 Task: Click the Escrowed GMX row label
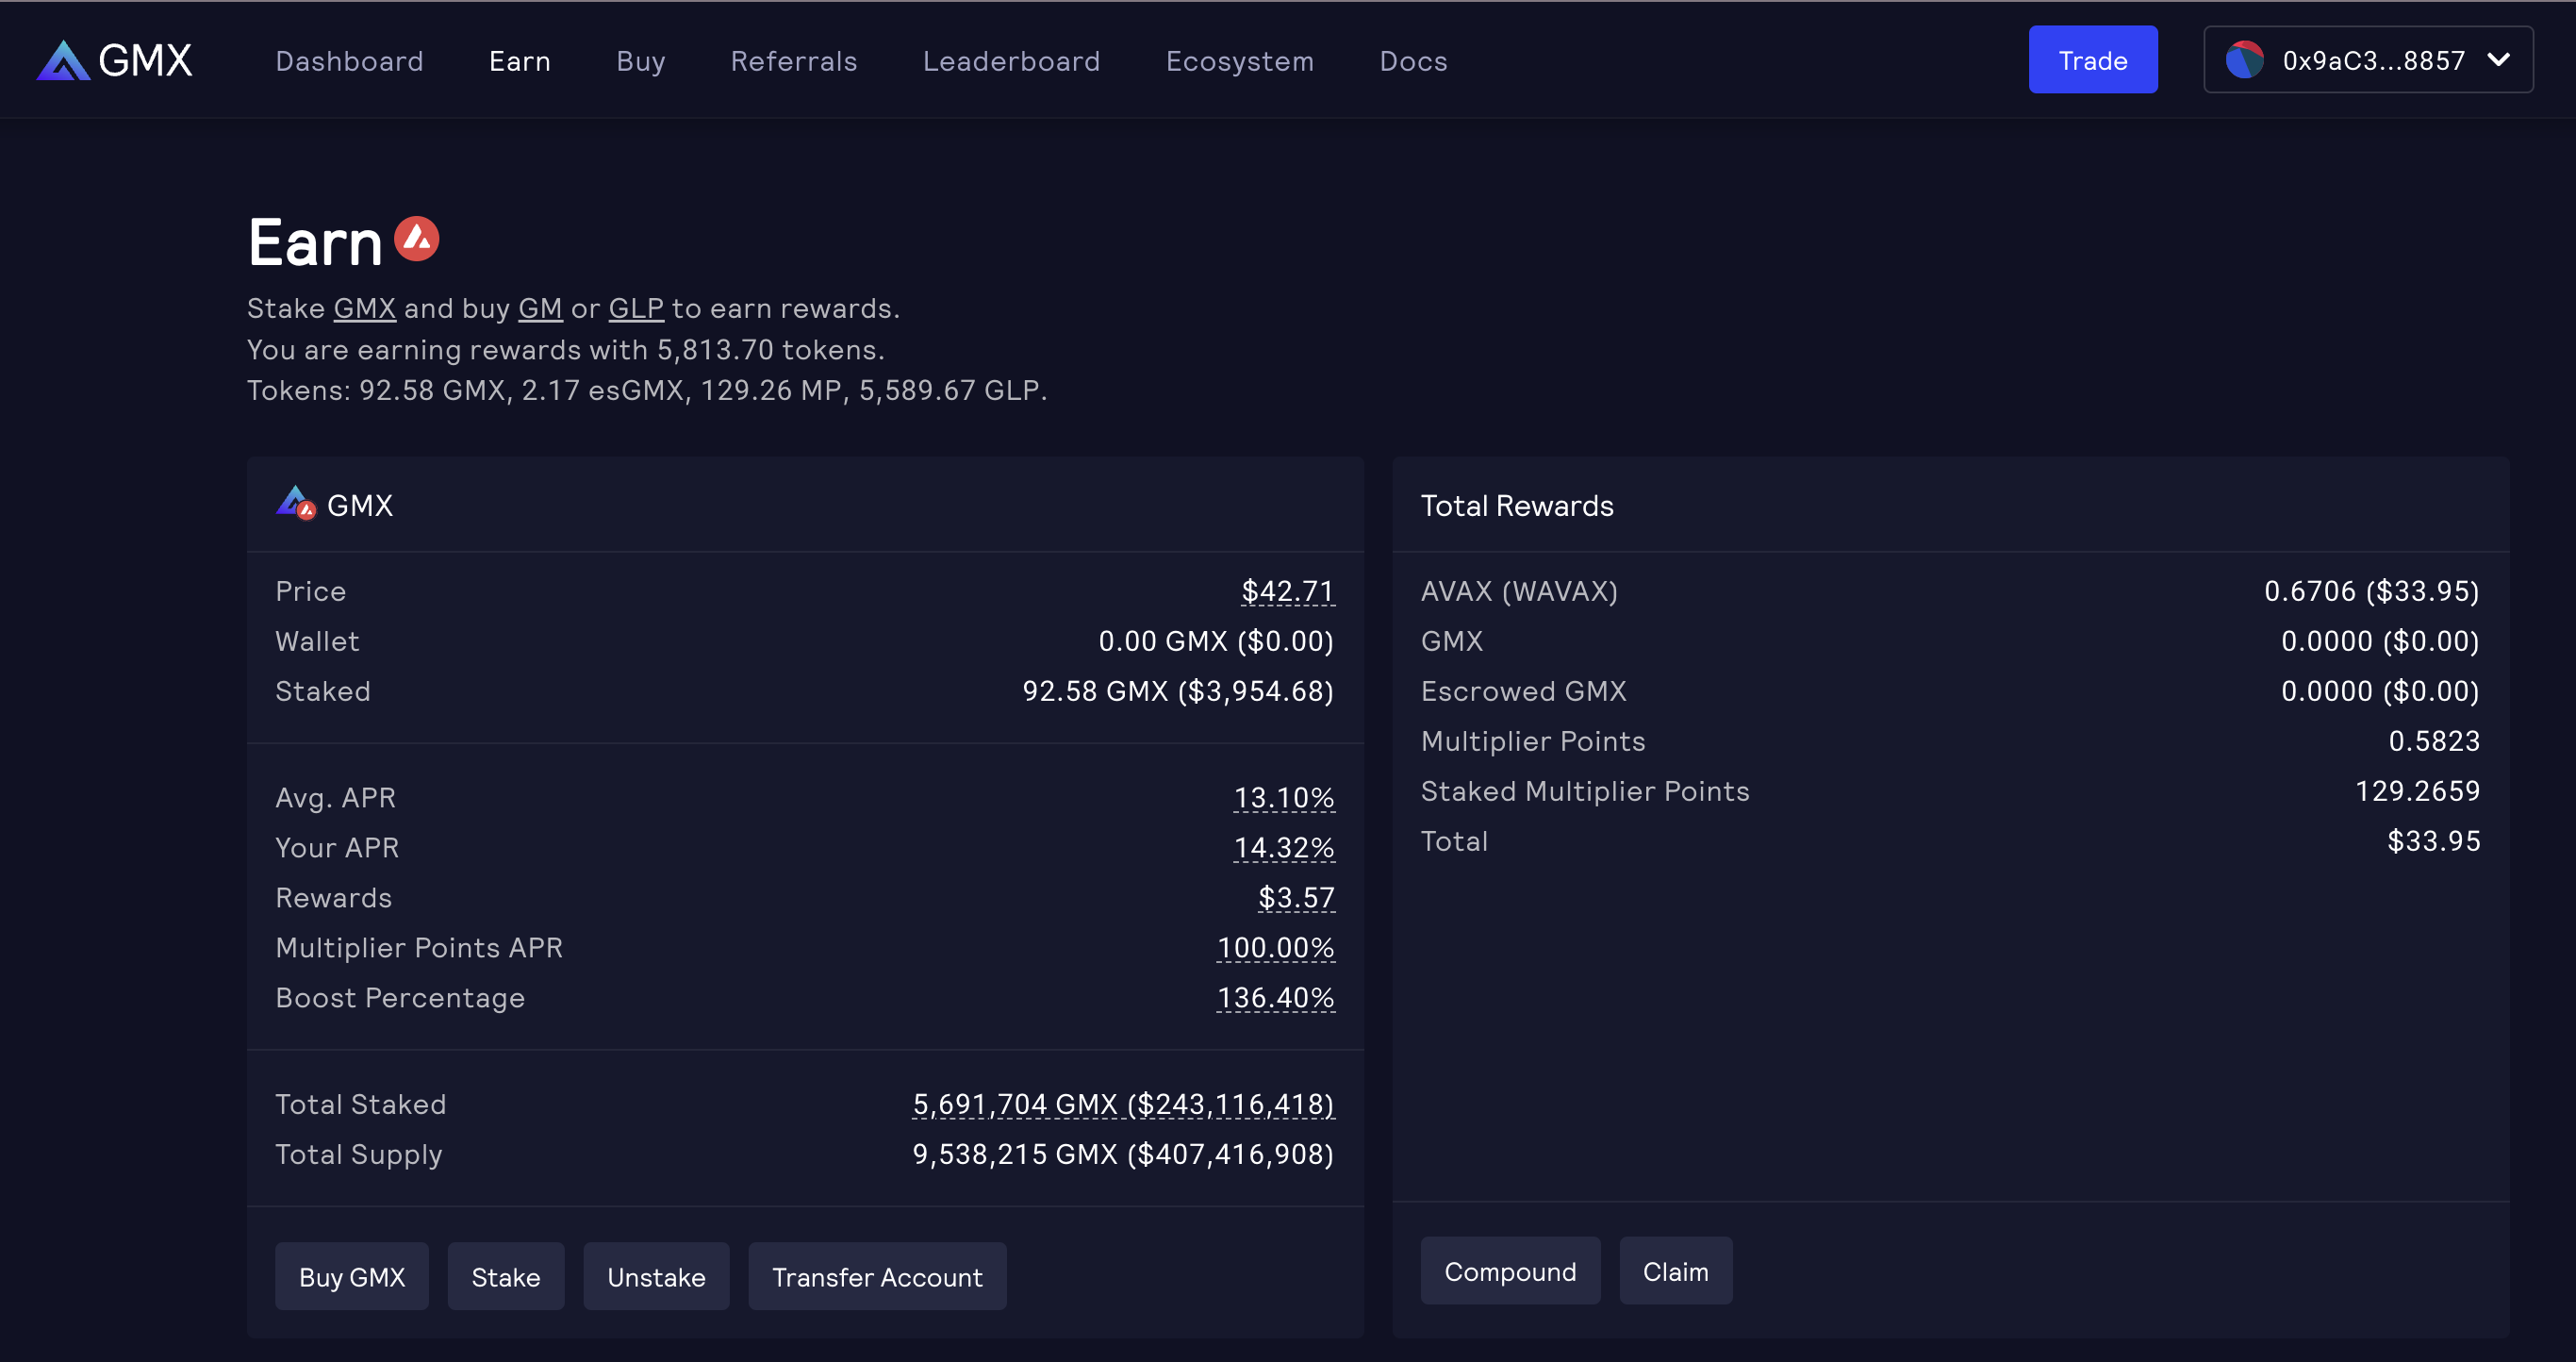pos(1523,690)
